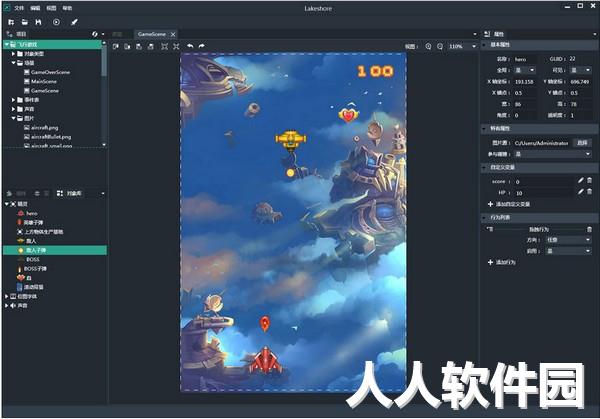Expand the 对象类型 folder
The width and height of the screenshot is (600, 419).
(x=13, y=54)
